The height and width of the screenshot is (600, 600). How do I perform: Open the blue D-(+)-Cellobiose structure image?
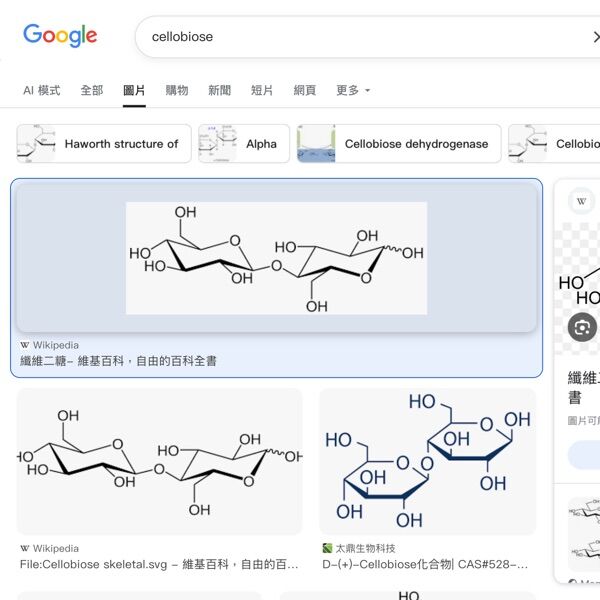tap(427, 462)
